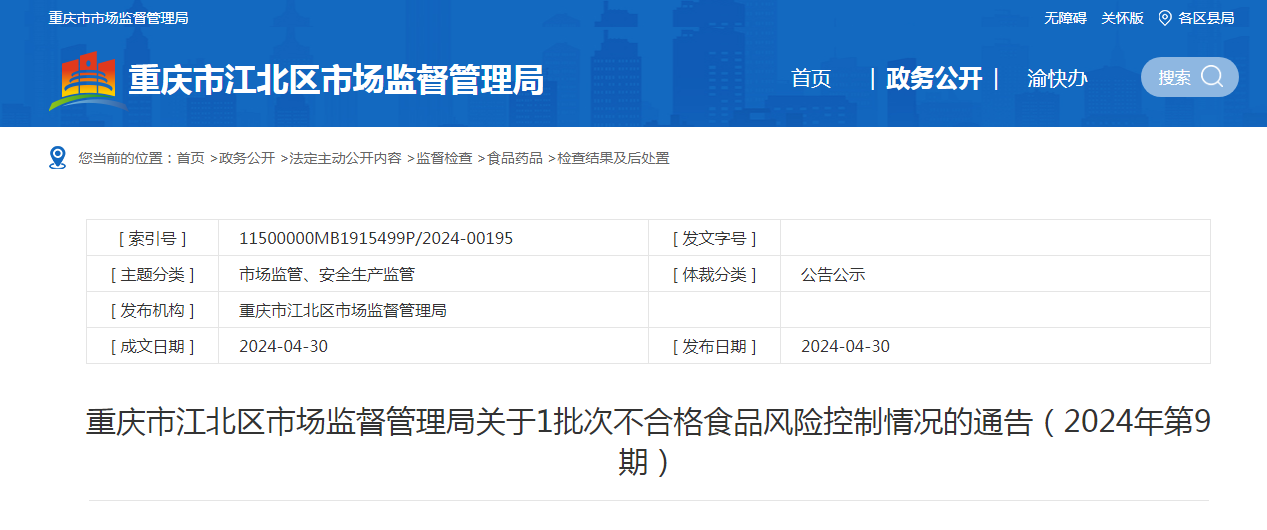Open the 政务公开 navigation tab

pyautogui.click(x=934, y=79)
